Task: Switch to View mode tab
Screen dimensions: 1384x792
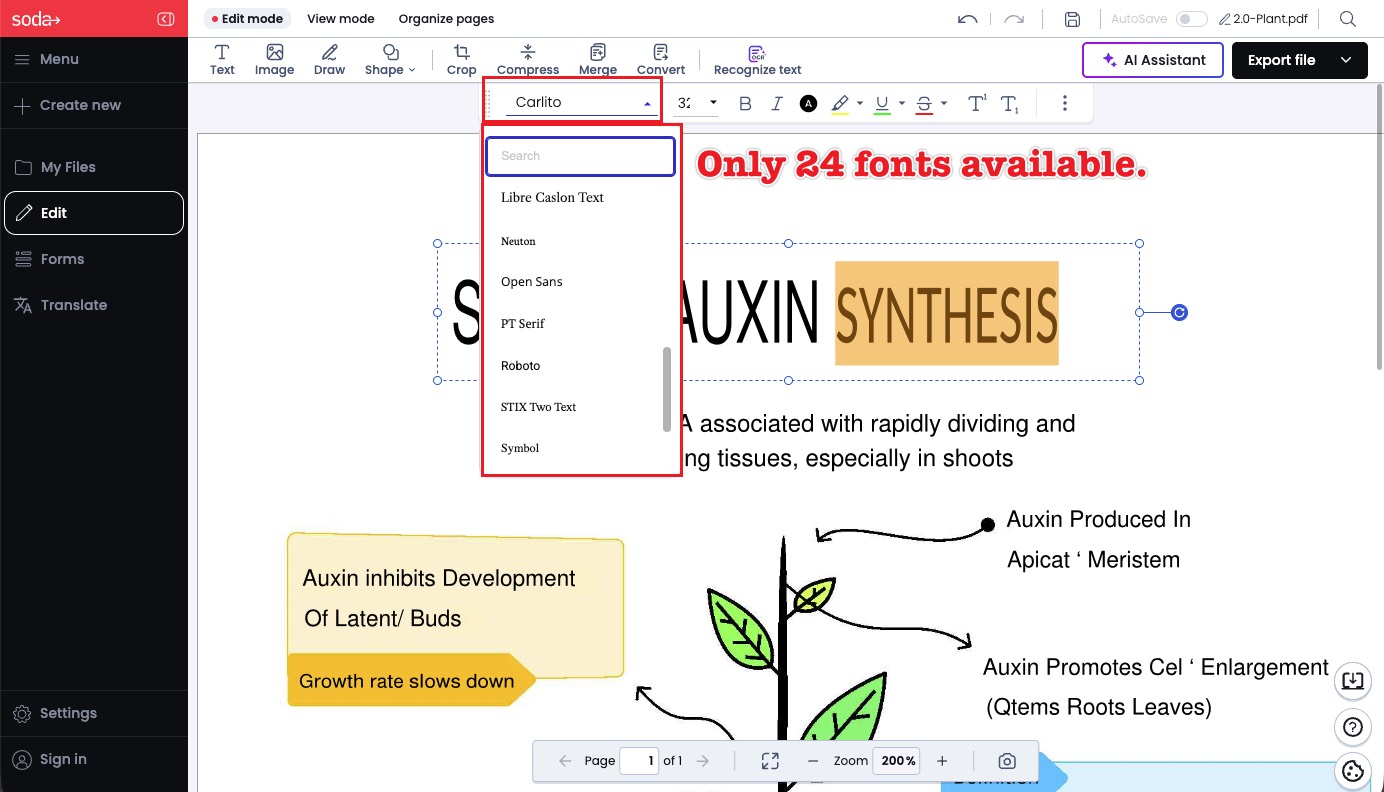Action: [x=341, y=19]
